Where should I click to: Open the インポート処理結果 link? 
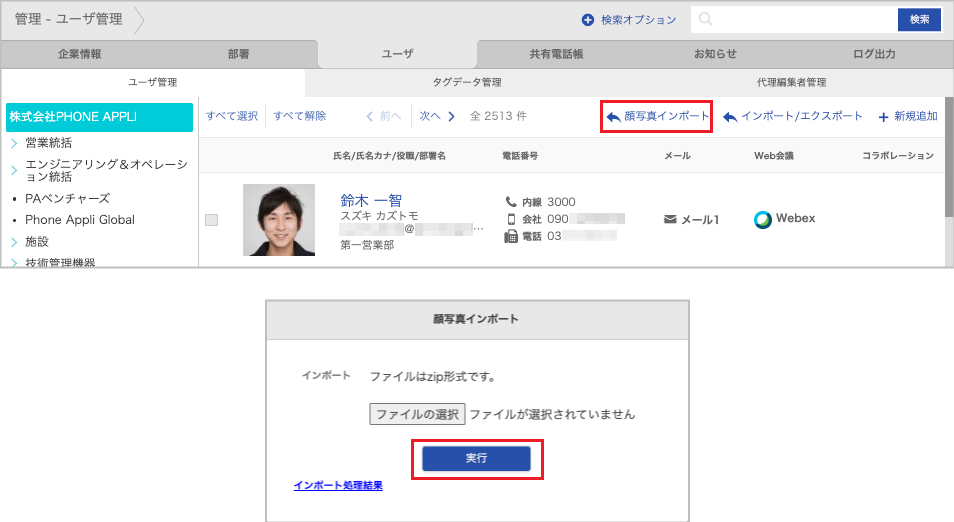(337, 486)
